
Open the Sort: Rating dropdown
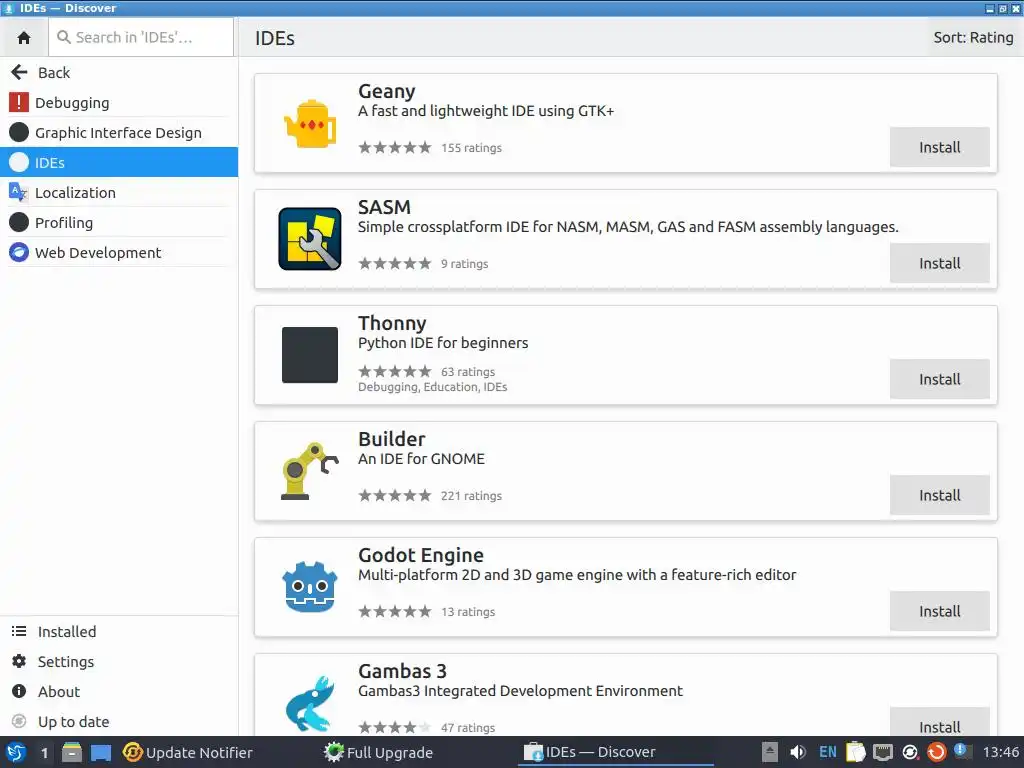pyautogui.click(x=973, y=37)
